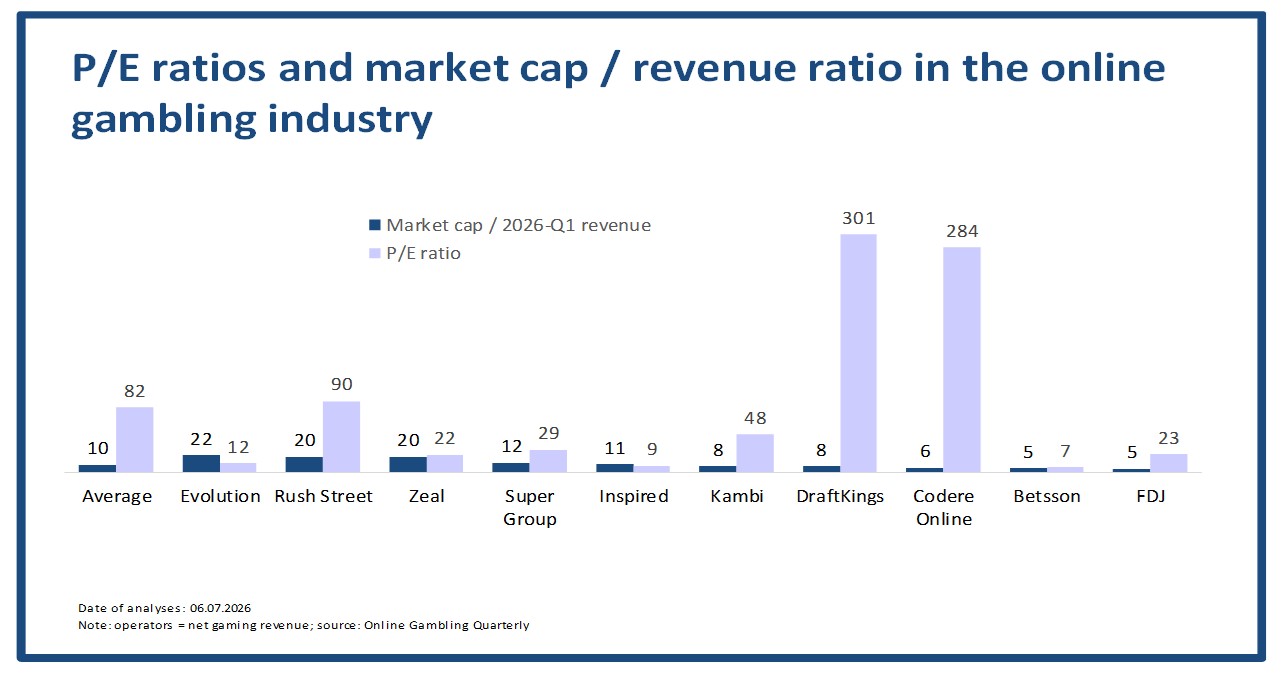1285x673 pixels.
Task: Click the Kambi P/E ratio bar
Action: pos(755,453)
